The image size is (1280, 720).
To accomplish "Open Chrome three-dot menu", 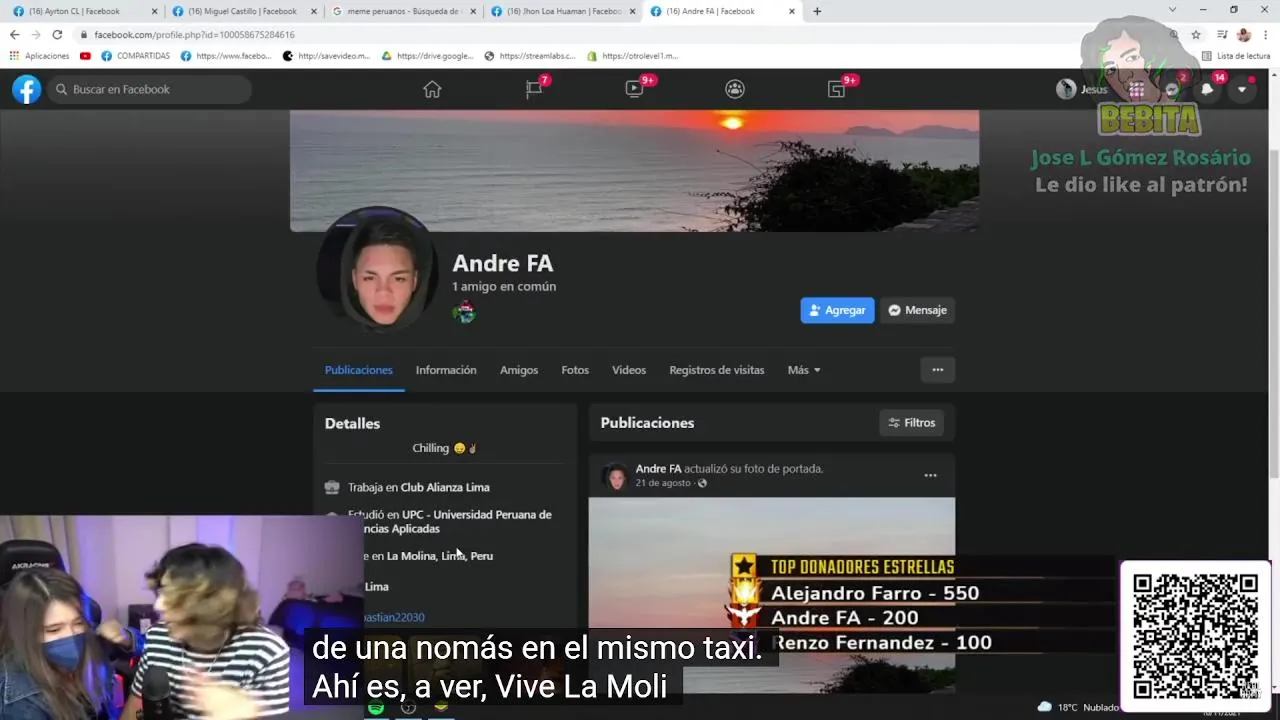I will [x=1266, y=34].
